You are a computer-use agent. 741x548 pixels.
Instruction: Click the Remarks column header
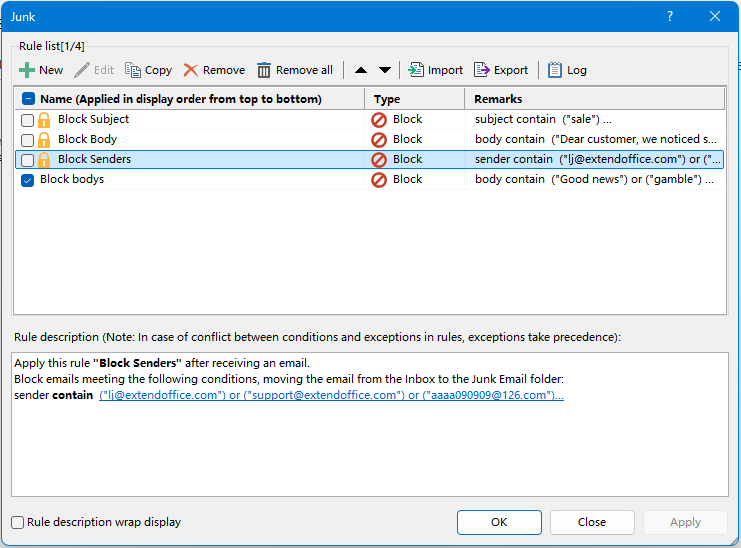pos(594,99)
